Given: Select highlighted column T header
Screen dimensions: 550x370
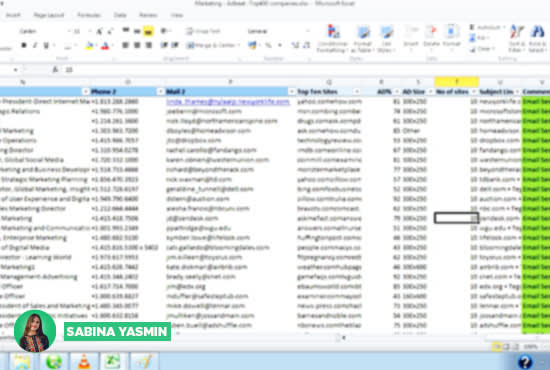Looking at the screenshot, I should [457, 82].
